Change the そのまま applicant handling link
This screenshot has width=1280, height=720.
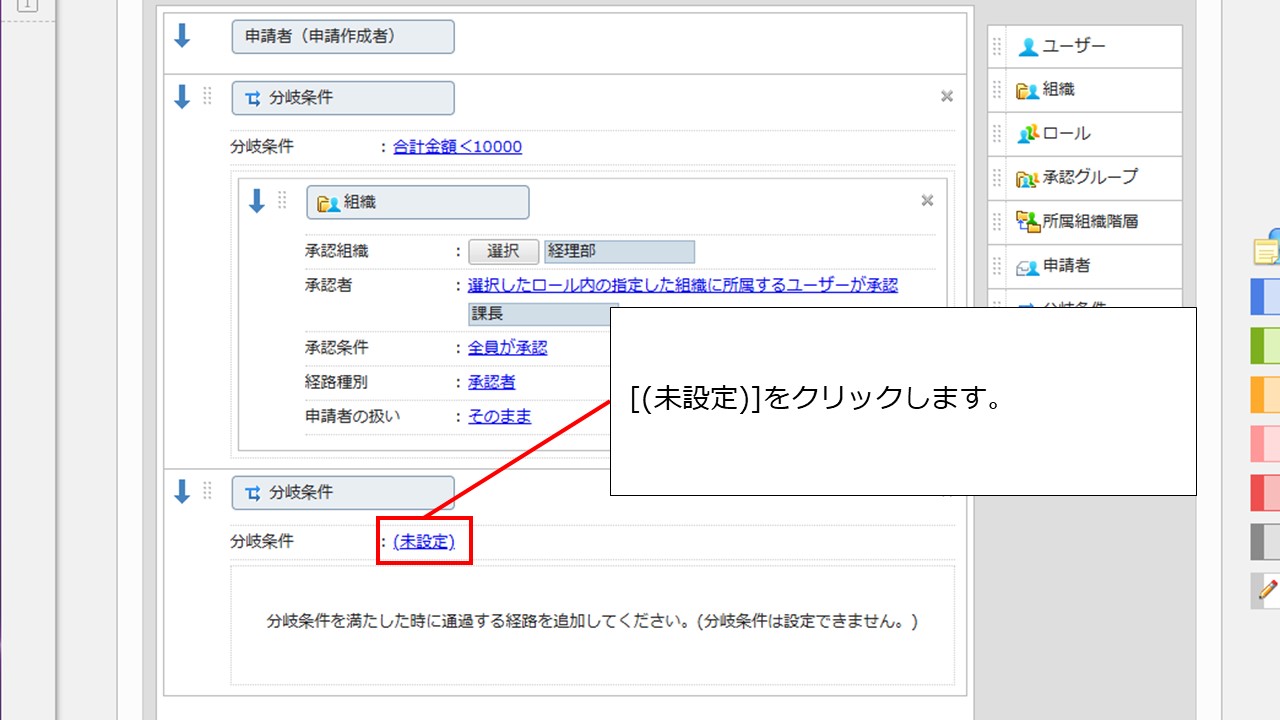tap(499, 416)
